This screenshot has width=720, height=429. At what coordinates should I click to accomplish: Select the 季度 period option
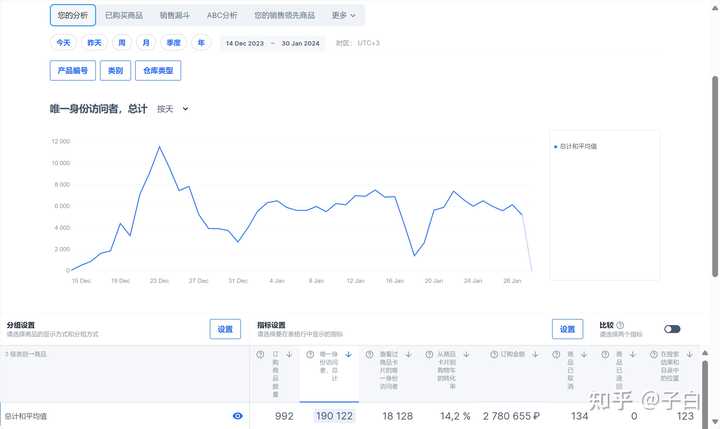[174, 43]
